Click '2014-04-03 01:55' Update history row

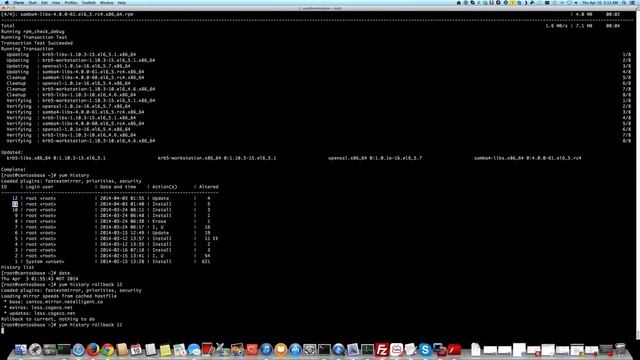click(110, 198)
